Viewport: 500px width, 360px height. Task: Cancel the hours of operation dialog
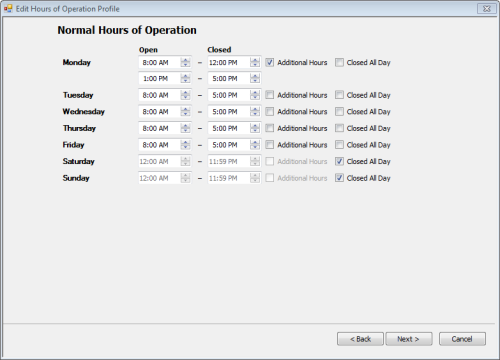click(462, 339)
